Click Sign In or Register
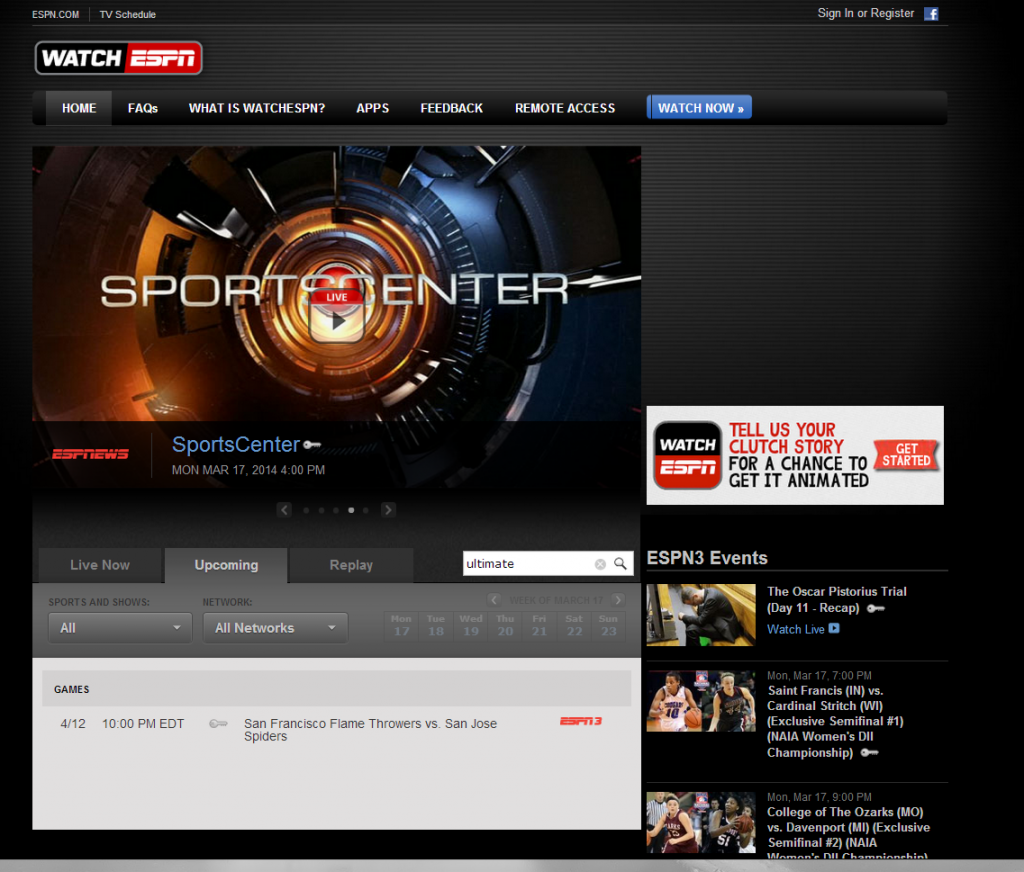This screenshot has width=1024, height=872. click(x=865, y=13)
